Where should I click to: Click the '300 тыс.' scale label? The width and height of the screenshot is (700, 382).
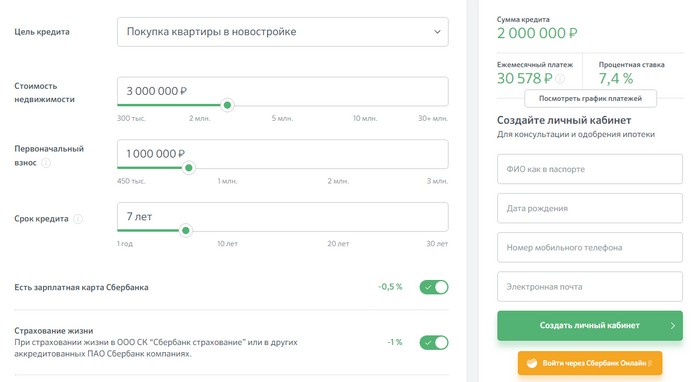pyautogui.click(x=131, y=118)
